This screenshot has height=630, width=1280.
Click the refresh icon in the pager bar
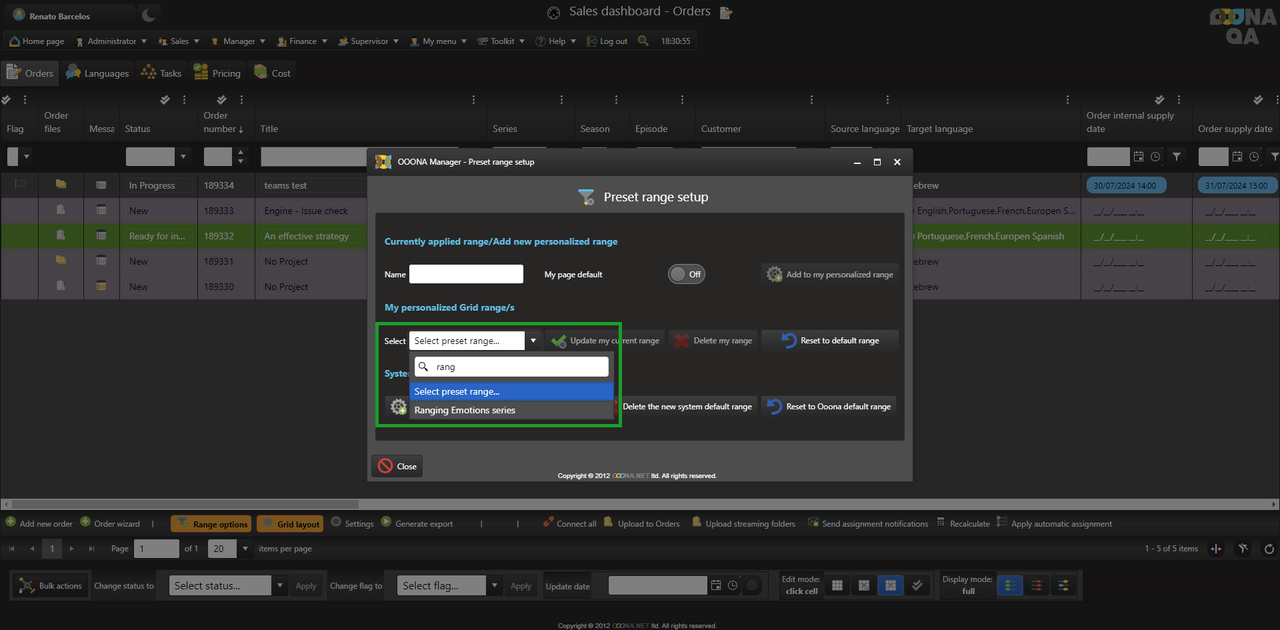[1269, 548]
